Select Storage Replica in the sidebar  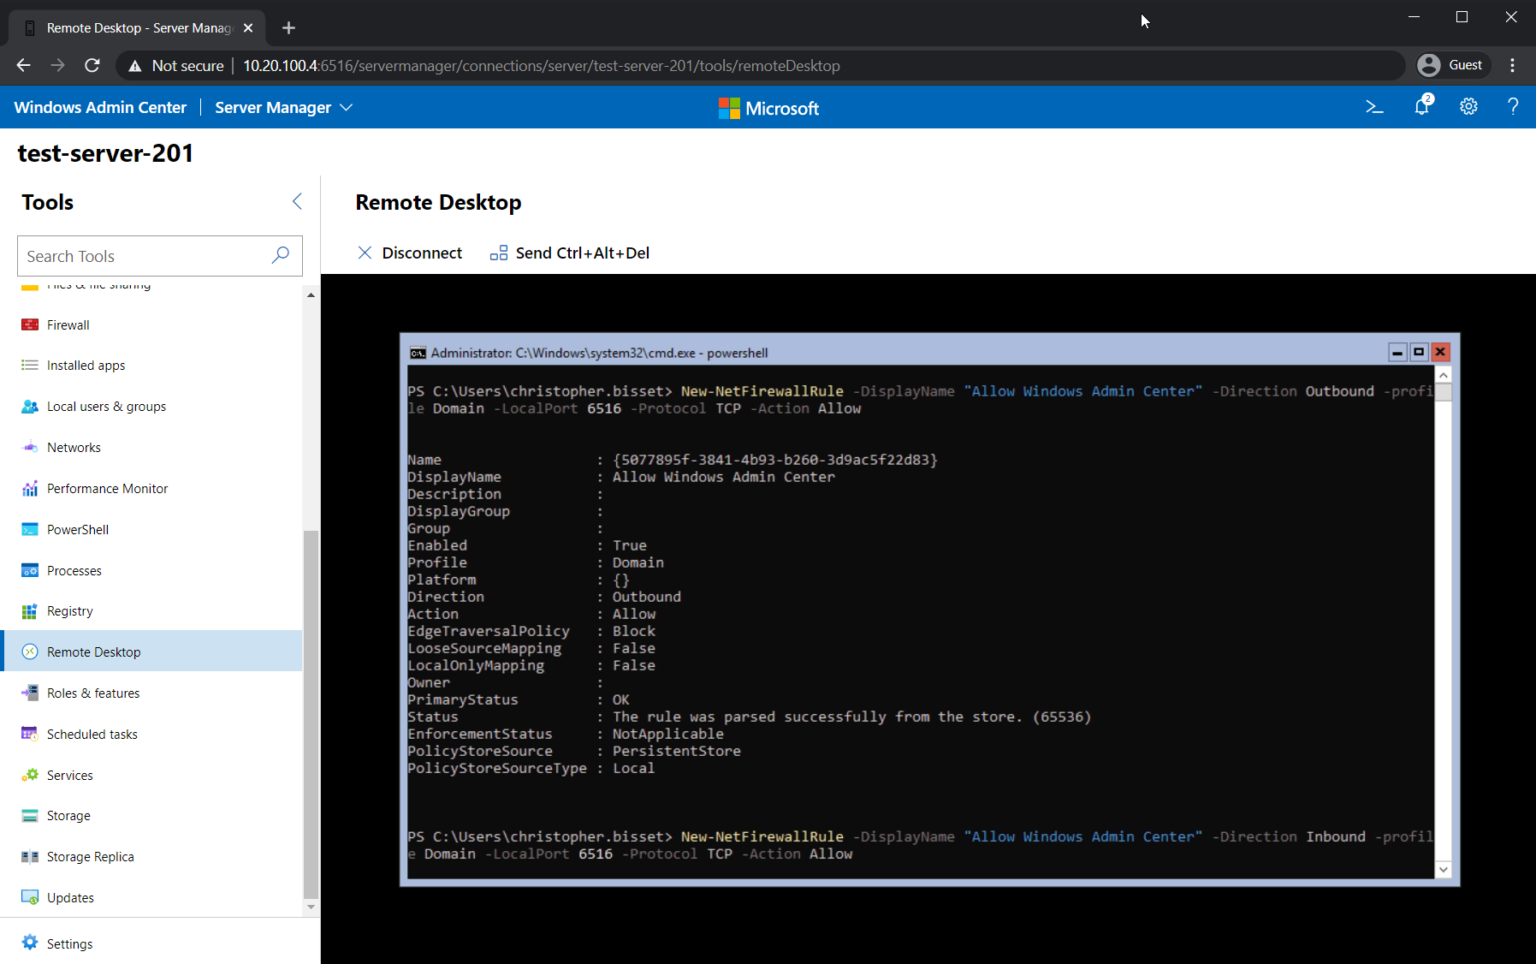(90, 856)
